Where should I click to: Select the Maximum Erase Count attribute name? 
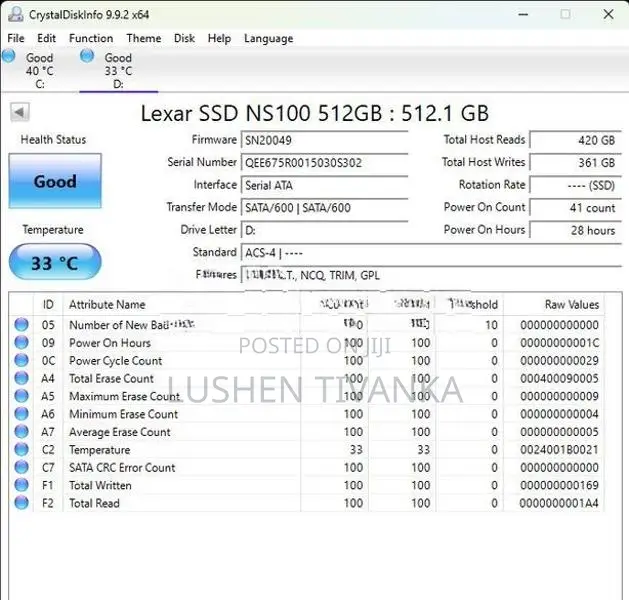(124, 396)
